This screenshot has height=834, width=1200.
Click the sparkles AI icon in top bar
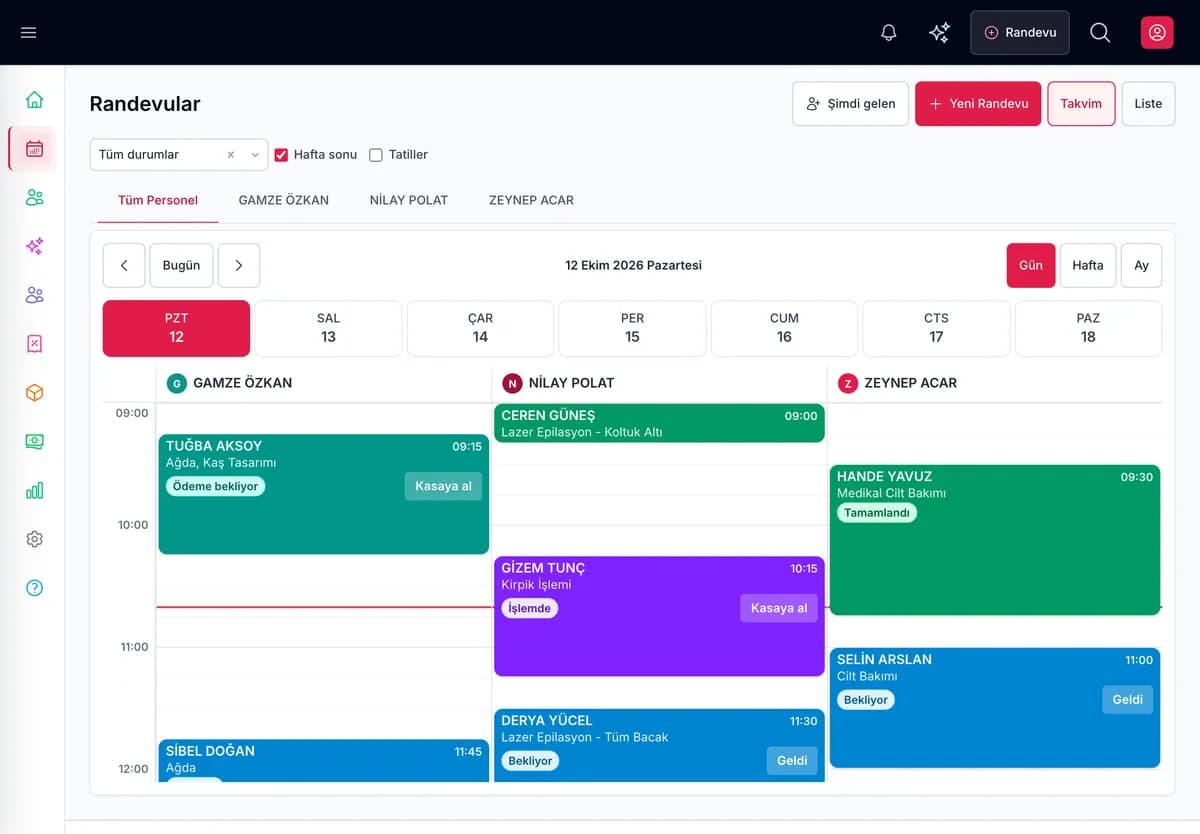coord(939,33)
